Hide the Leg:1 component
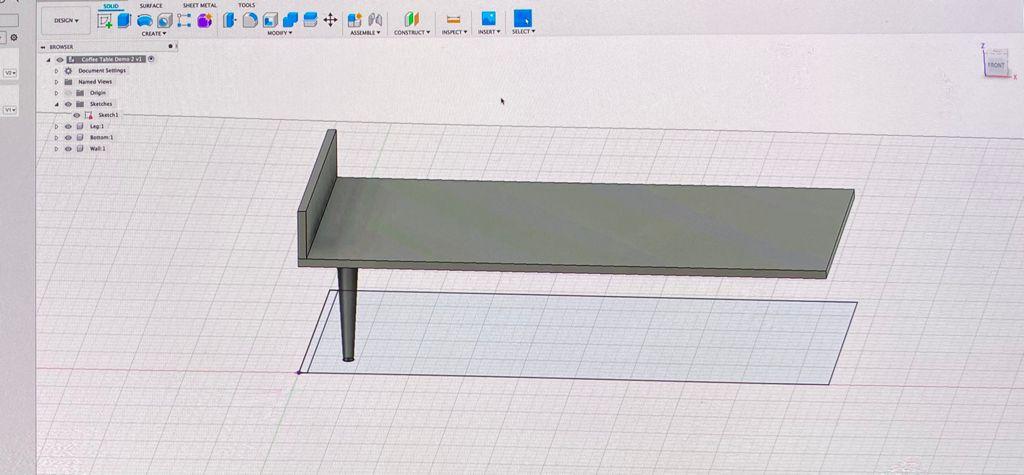This screenshot has height=475, width=1024. (x=68, y=127)
